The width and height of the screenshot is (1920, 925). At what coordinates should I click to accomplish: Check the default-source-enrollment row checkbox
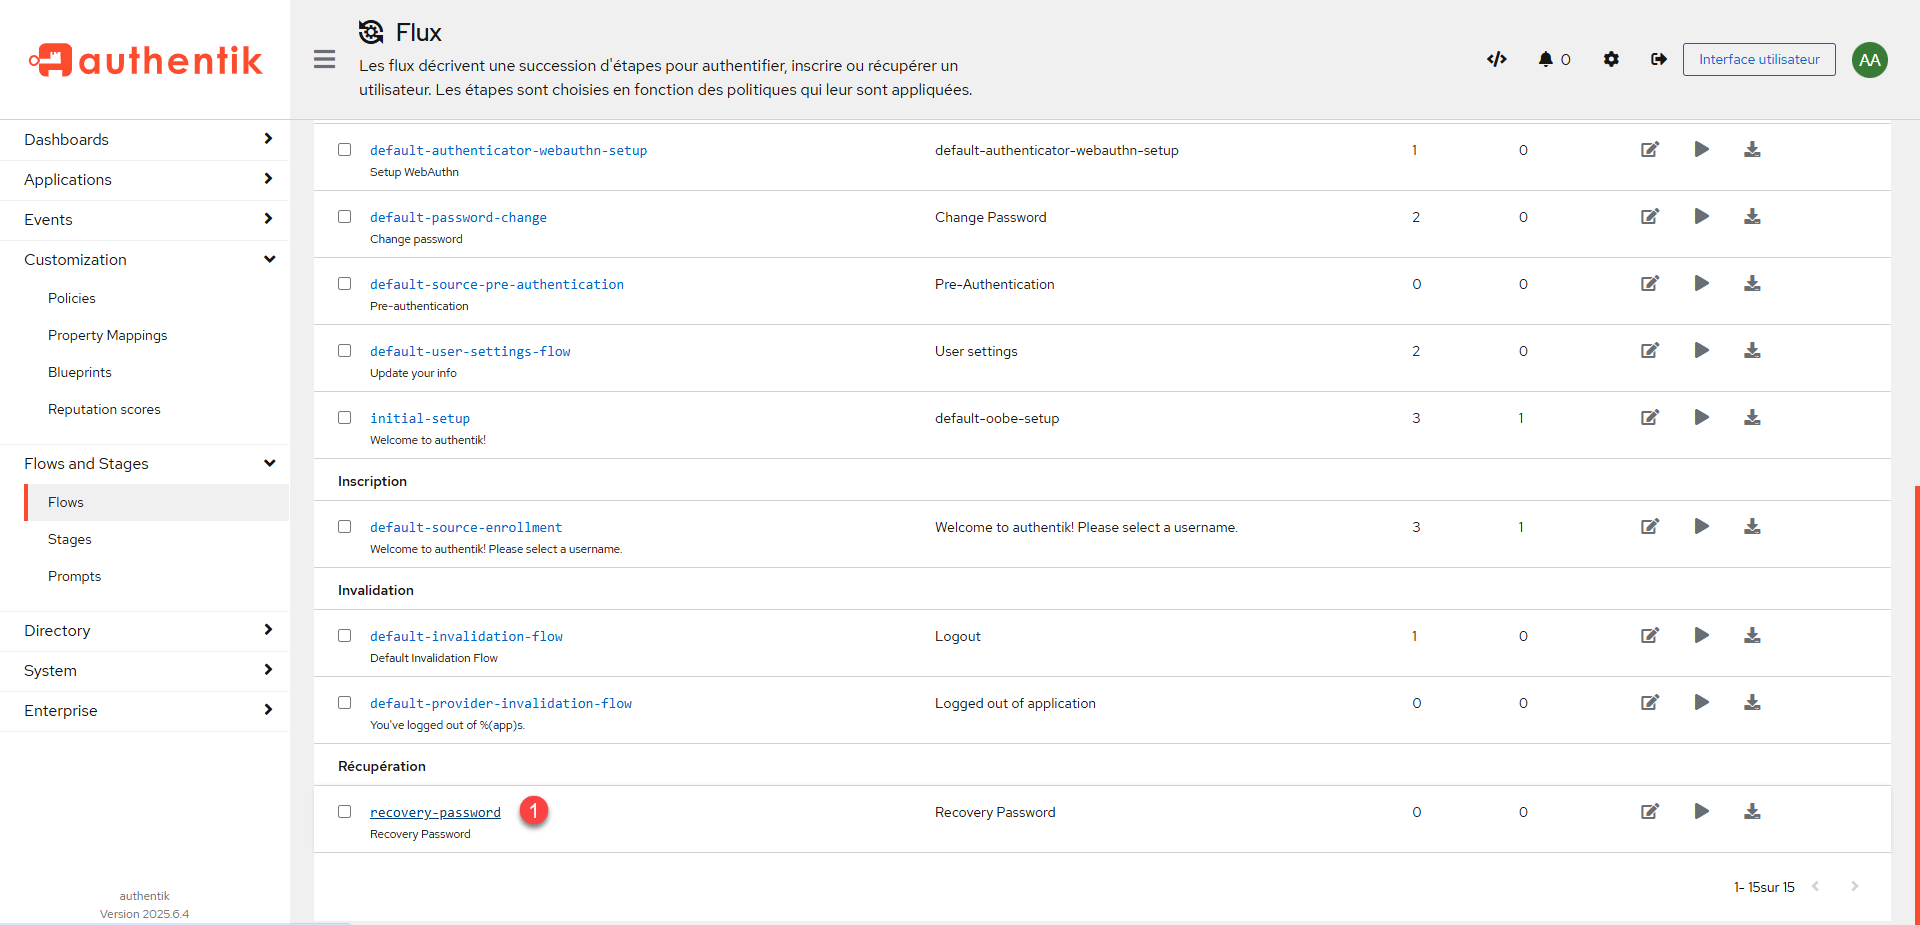coord(345,526)
